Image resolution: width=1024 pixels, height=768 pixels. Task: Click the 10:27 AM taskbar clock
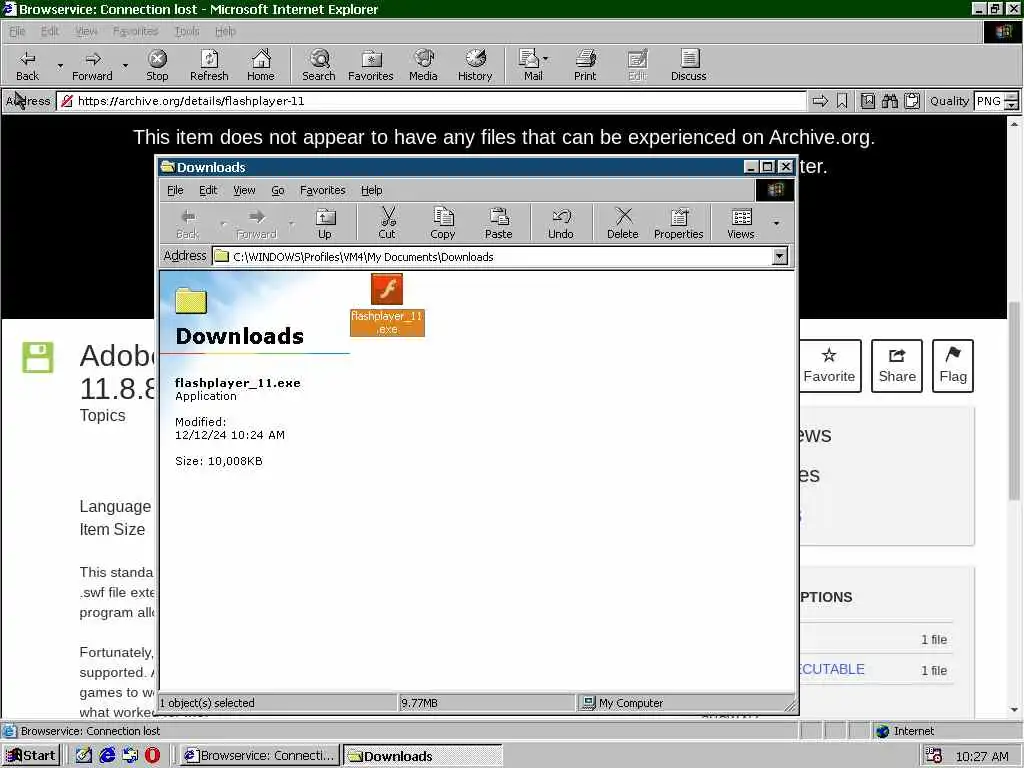982,756
